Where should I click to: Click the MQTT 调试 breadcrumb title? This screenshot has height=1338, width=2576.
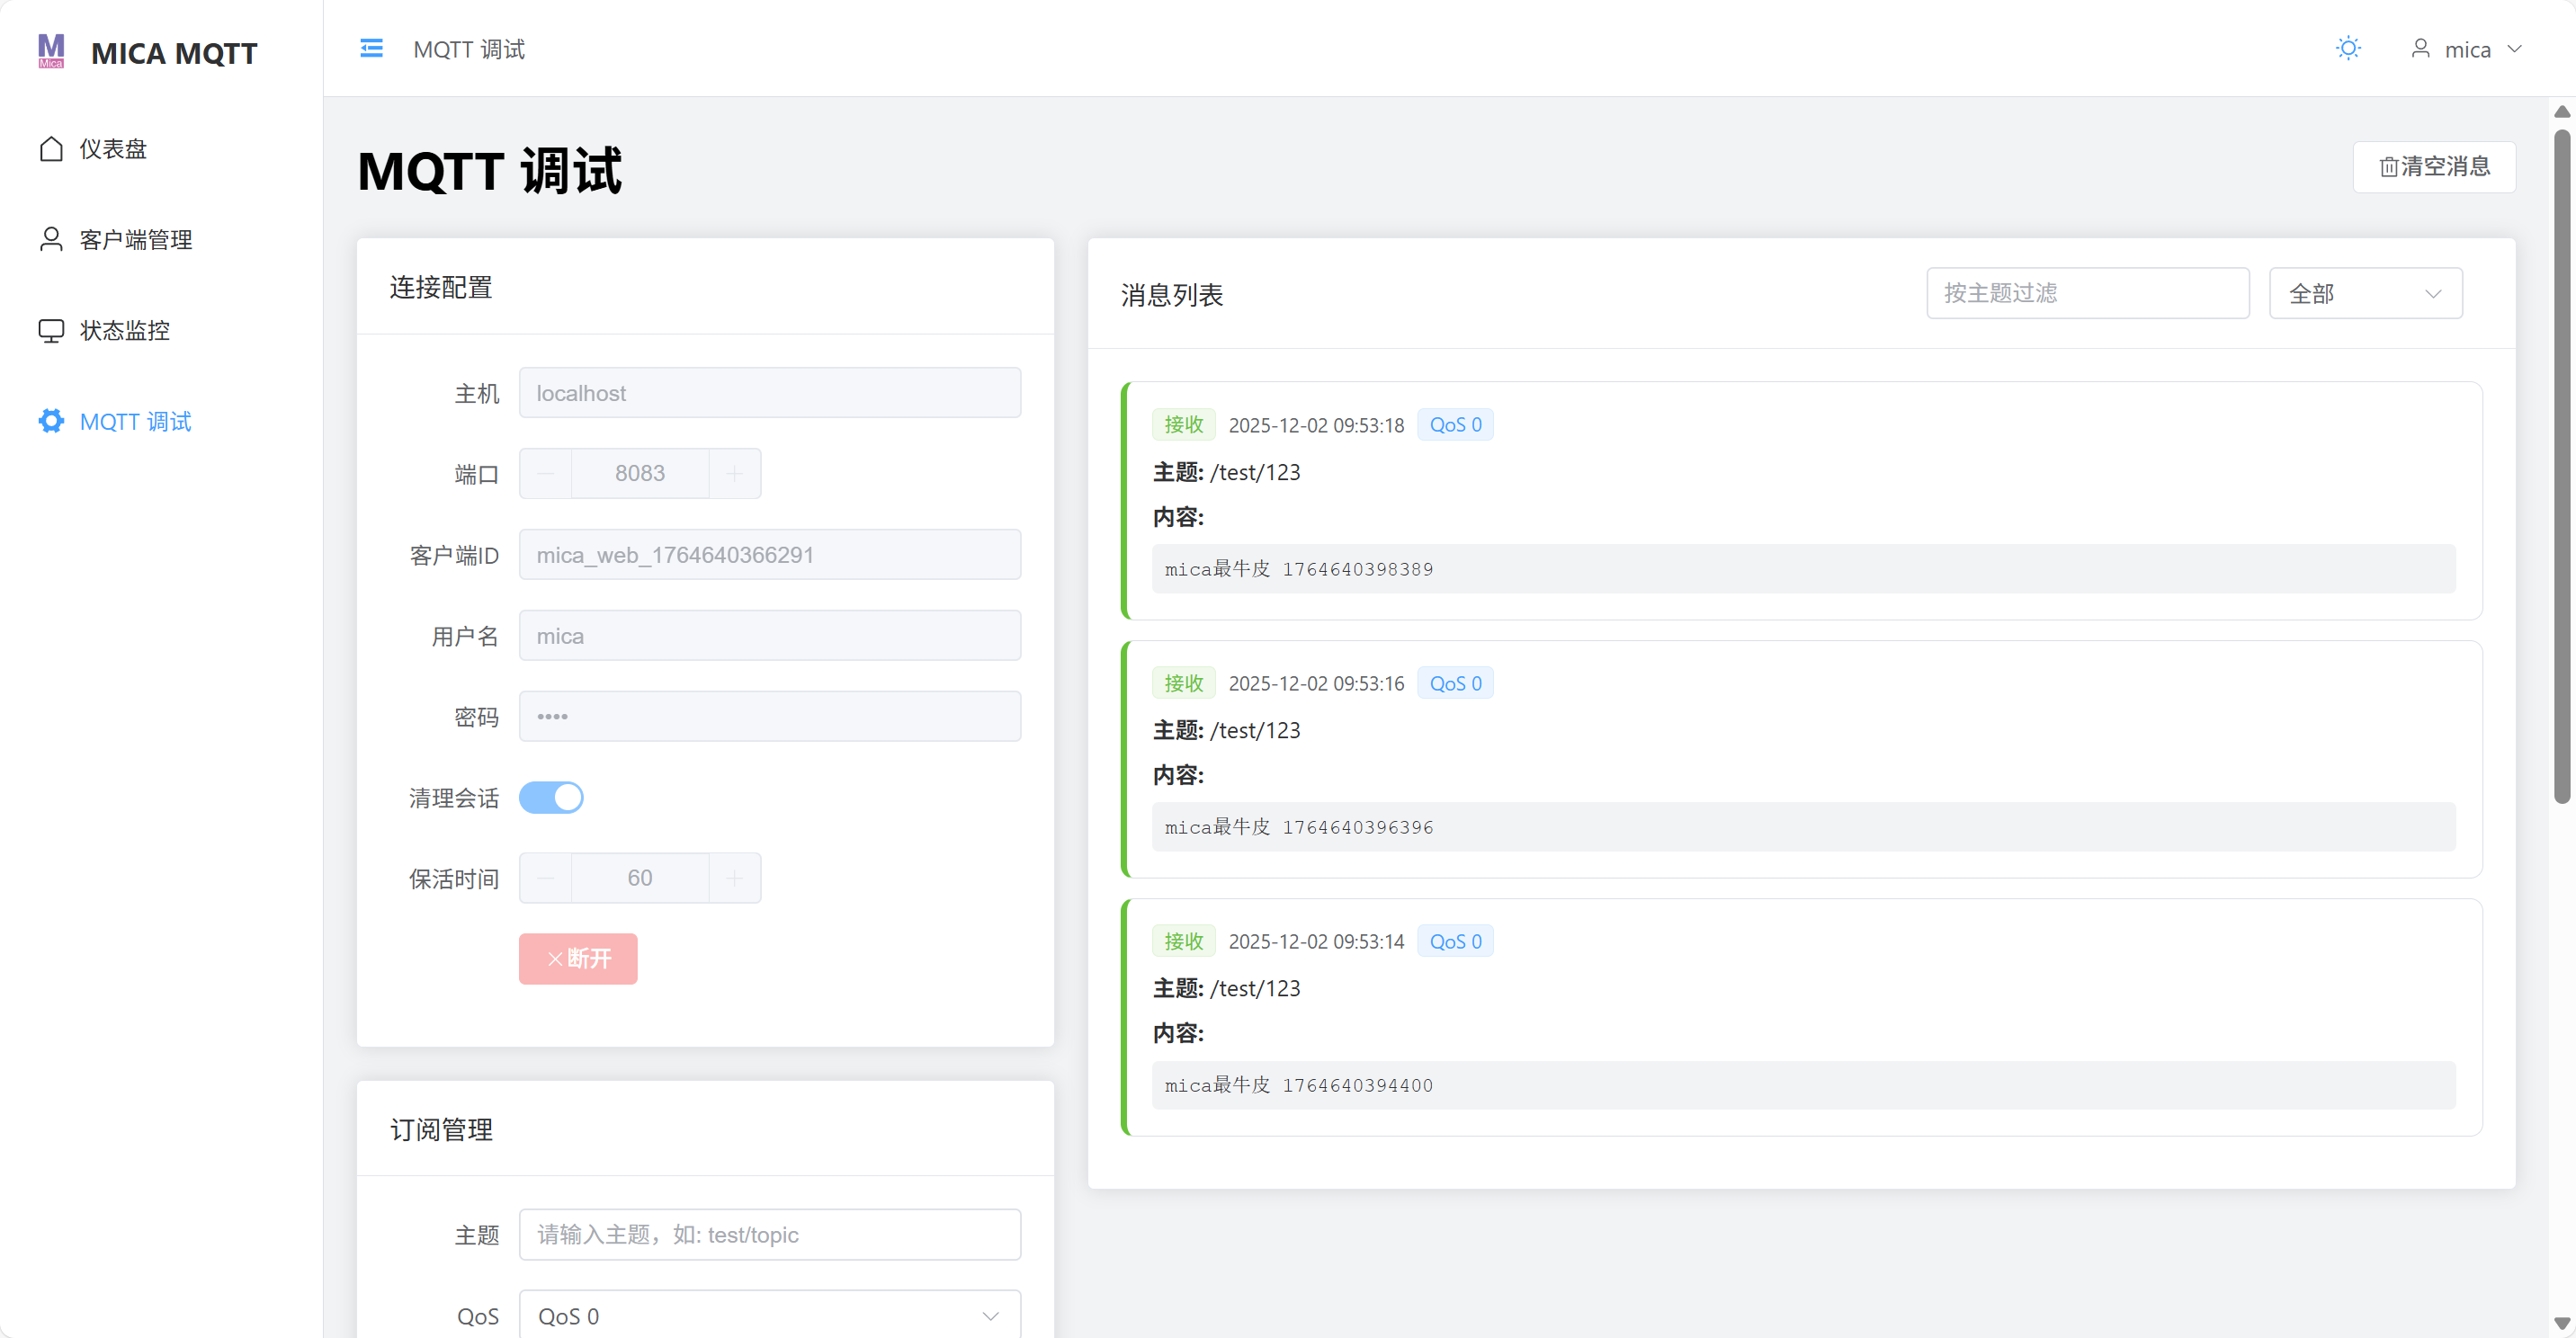pyautogui.click(x=468, y=47)
